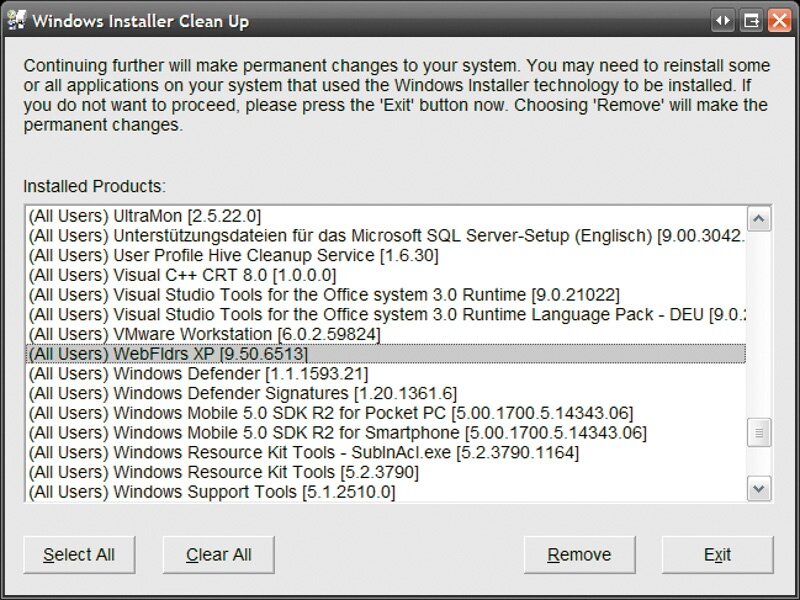Screen dimensions: 800x600
Task: Select Windows Defender Signatures entry
Action: (x=242, y=393)
